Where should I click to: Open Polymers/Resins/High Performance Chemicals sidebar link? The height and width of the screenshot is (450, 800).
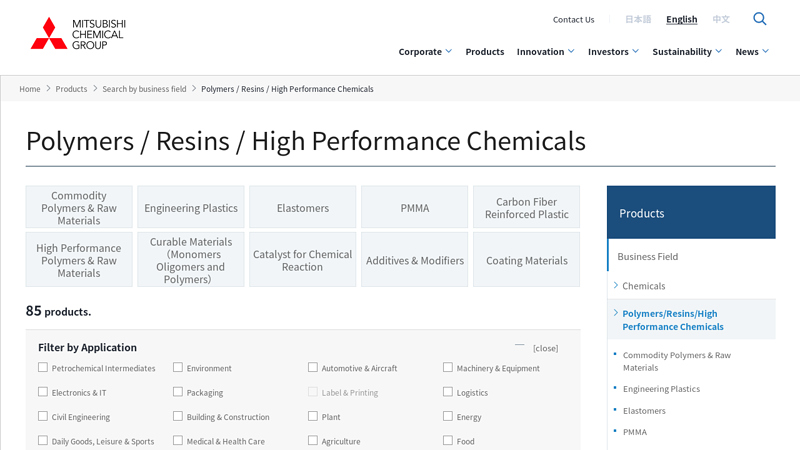673,320
